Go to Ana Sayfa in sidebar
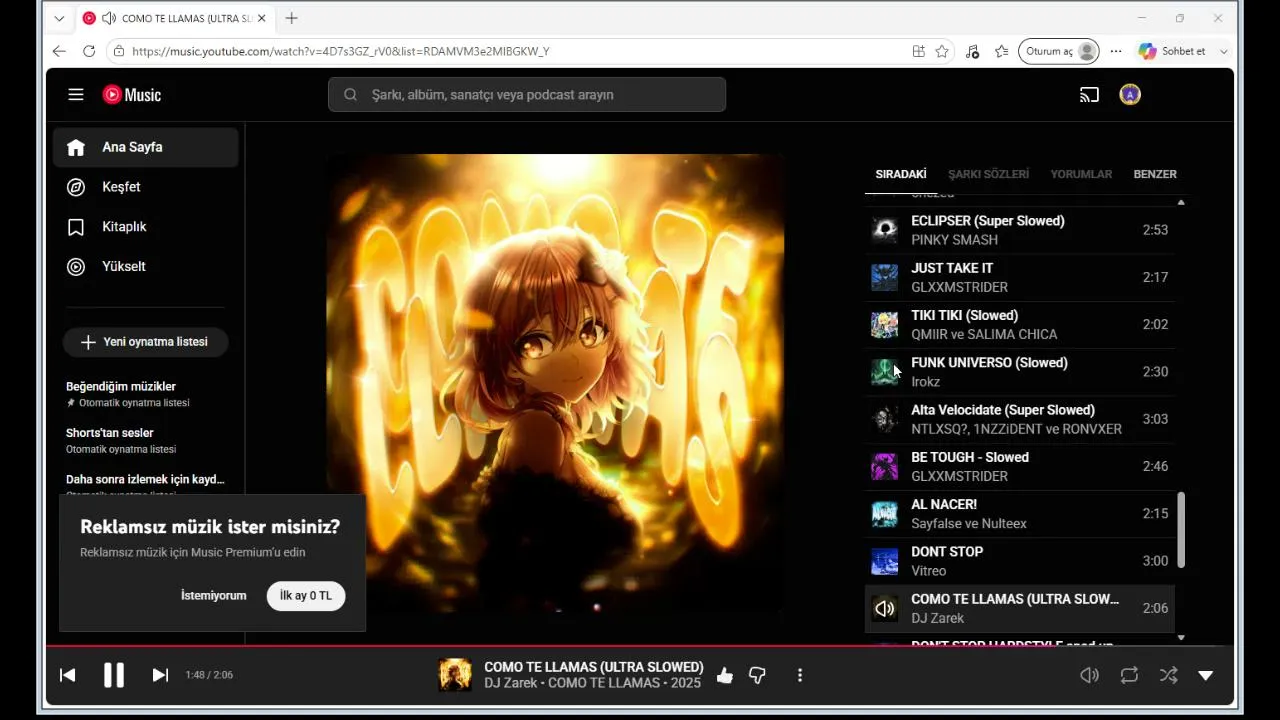Viewport: 1280px width, 720px height. [146, 147]
